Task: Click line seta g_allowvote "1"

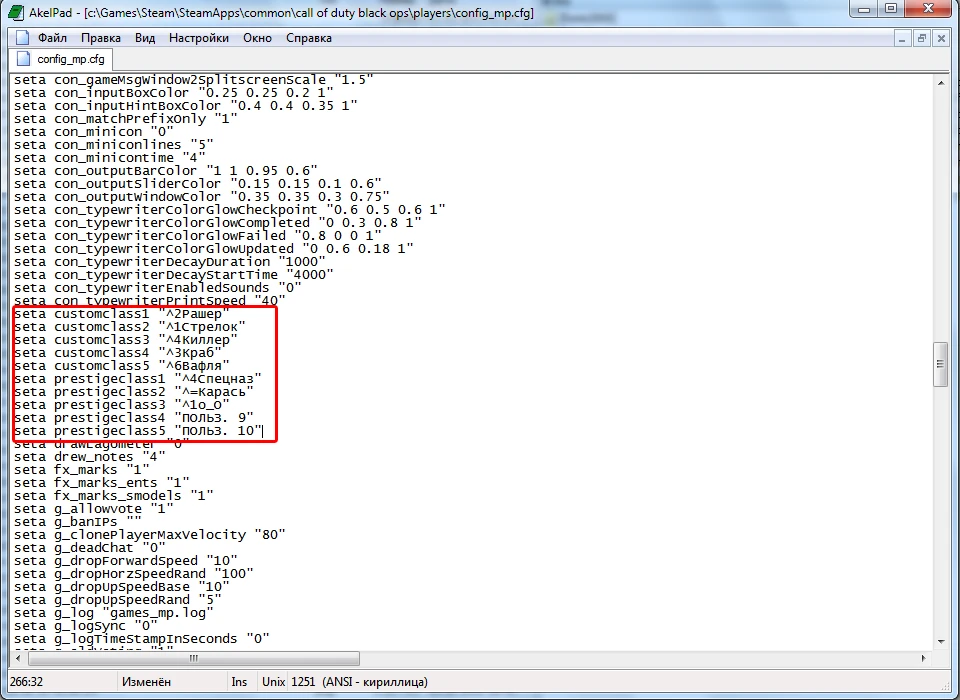Action: click(94, 509)
